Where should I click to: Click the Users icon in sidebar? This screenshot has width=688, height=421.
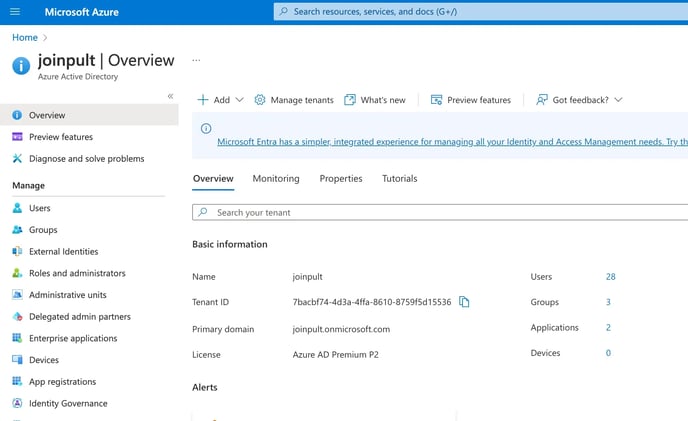click(x=17, y=208)
